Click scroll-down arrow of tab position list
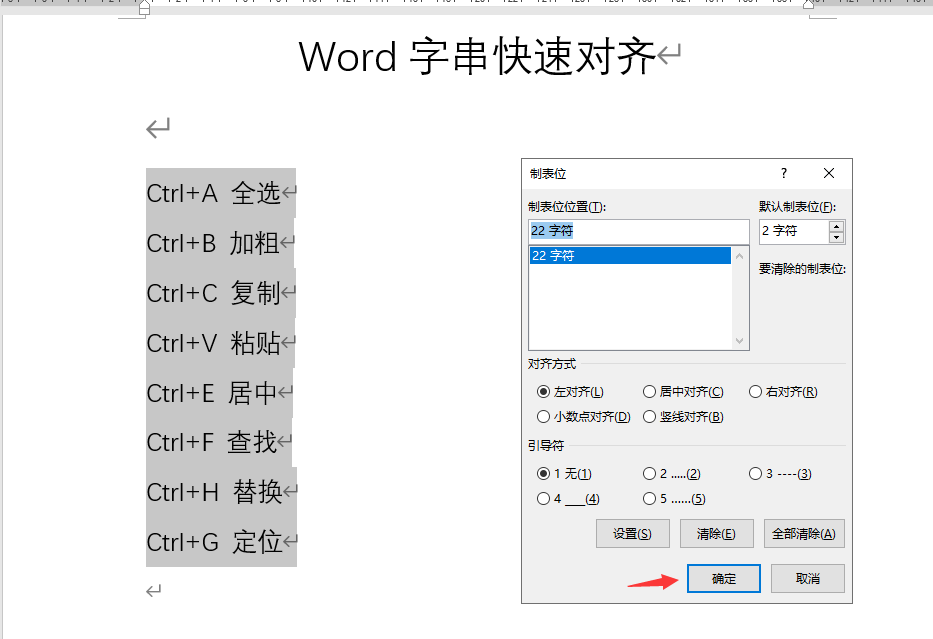This screenshot has width=933, height=639. (740, 341)
